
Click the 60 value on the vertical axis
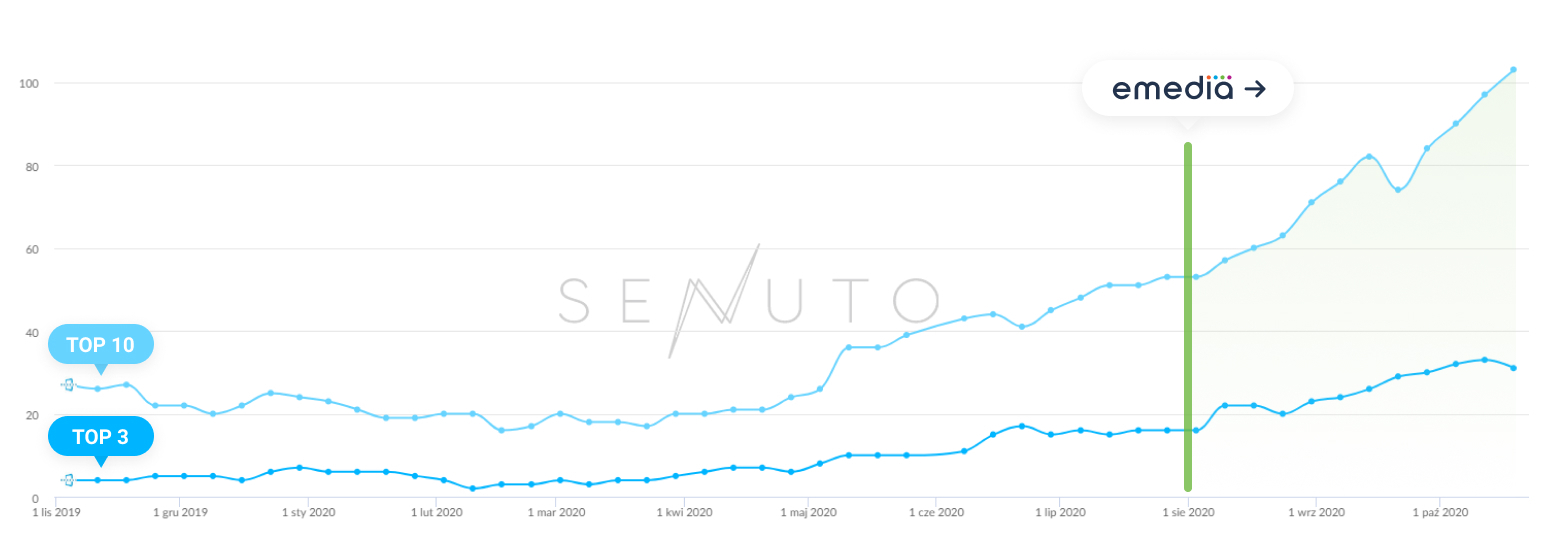pos(32,249)
